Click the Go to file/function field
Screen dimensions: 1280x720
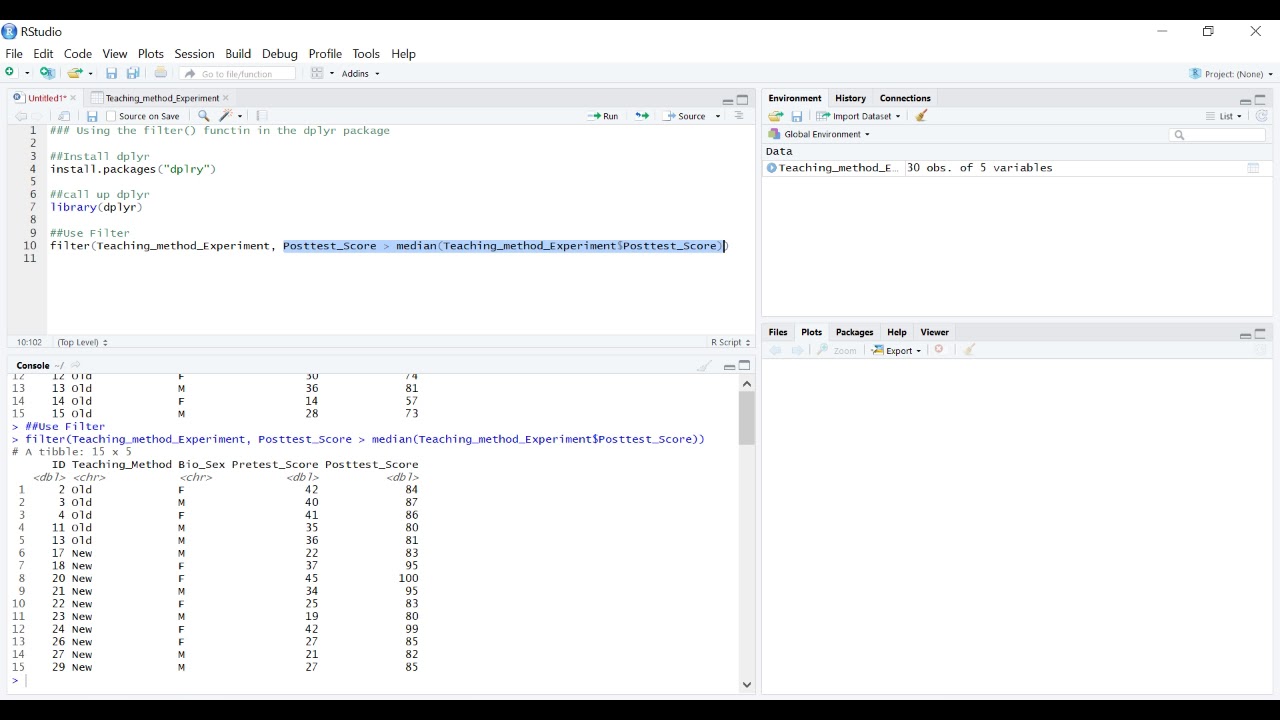click(x=238, y=74)
